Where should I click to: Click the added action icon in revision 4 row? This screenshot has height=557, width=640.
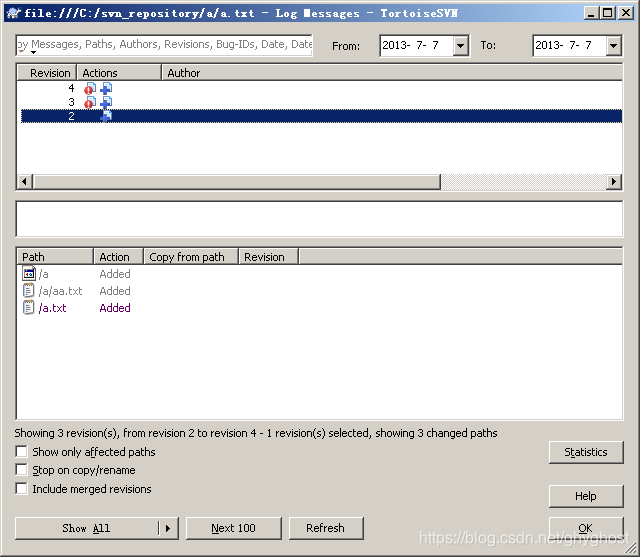click(x=106, y=89)
